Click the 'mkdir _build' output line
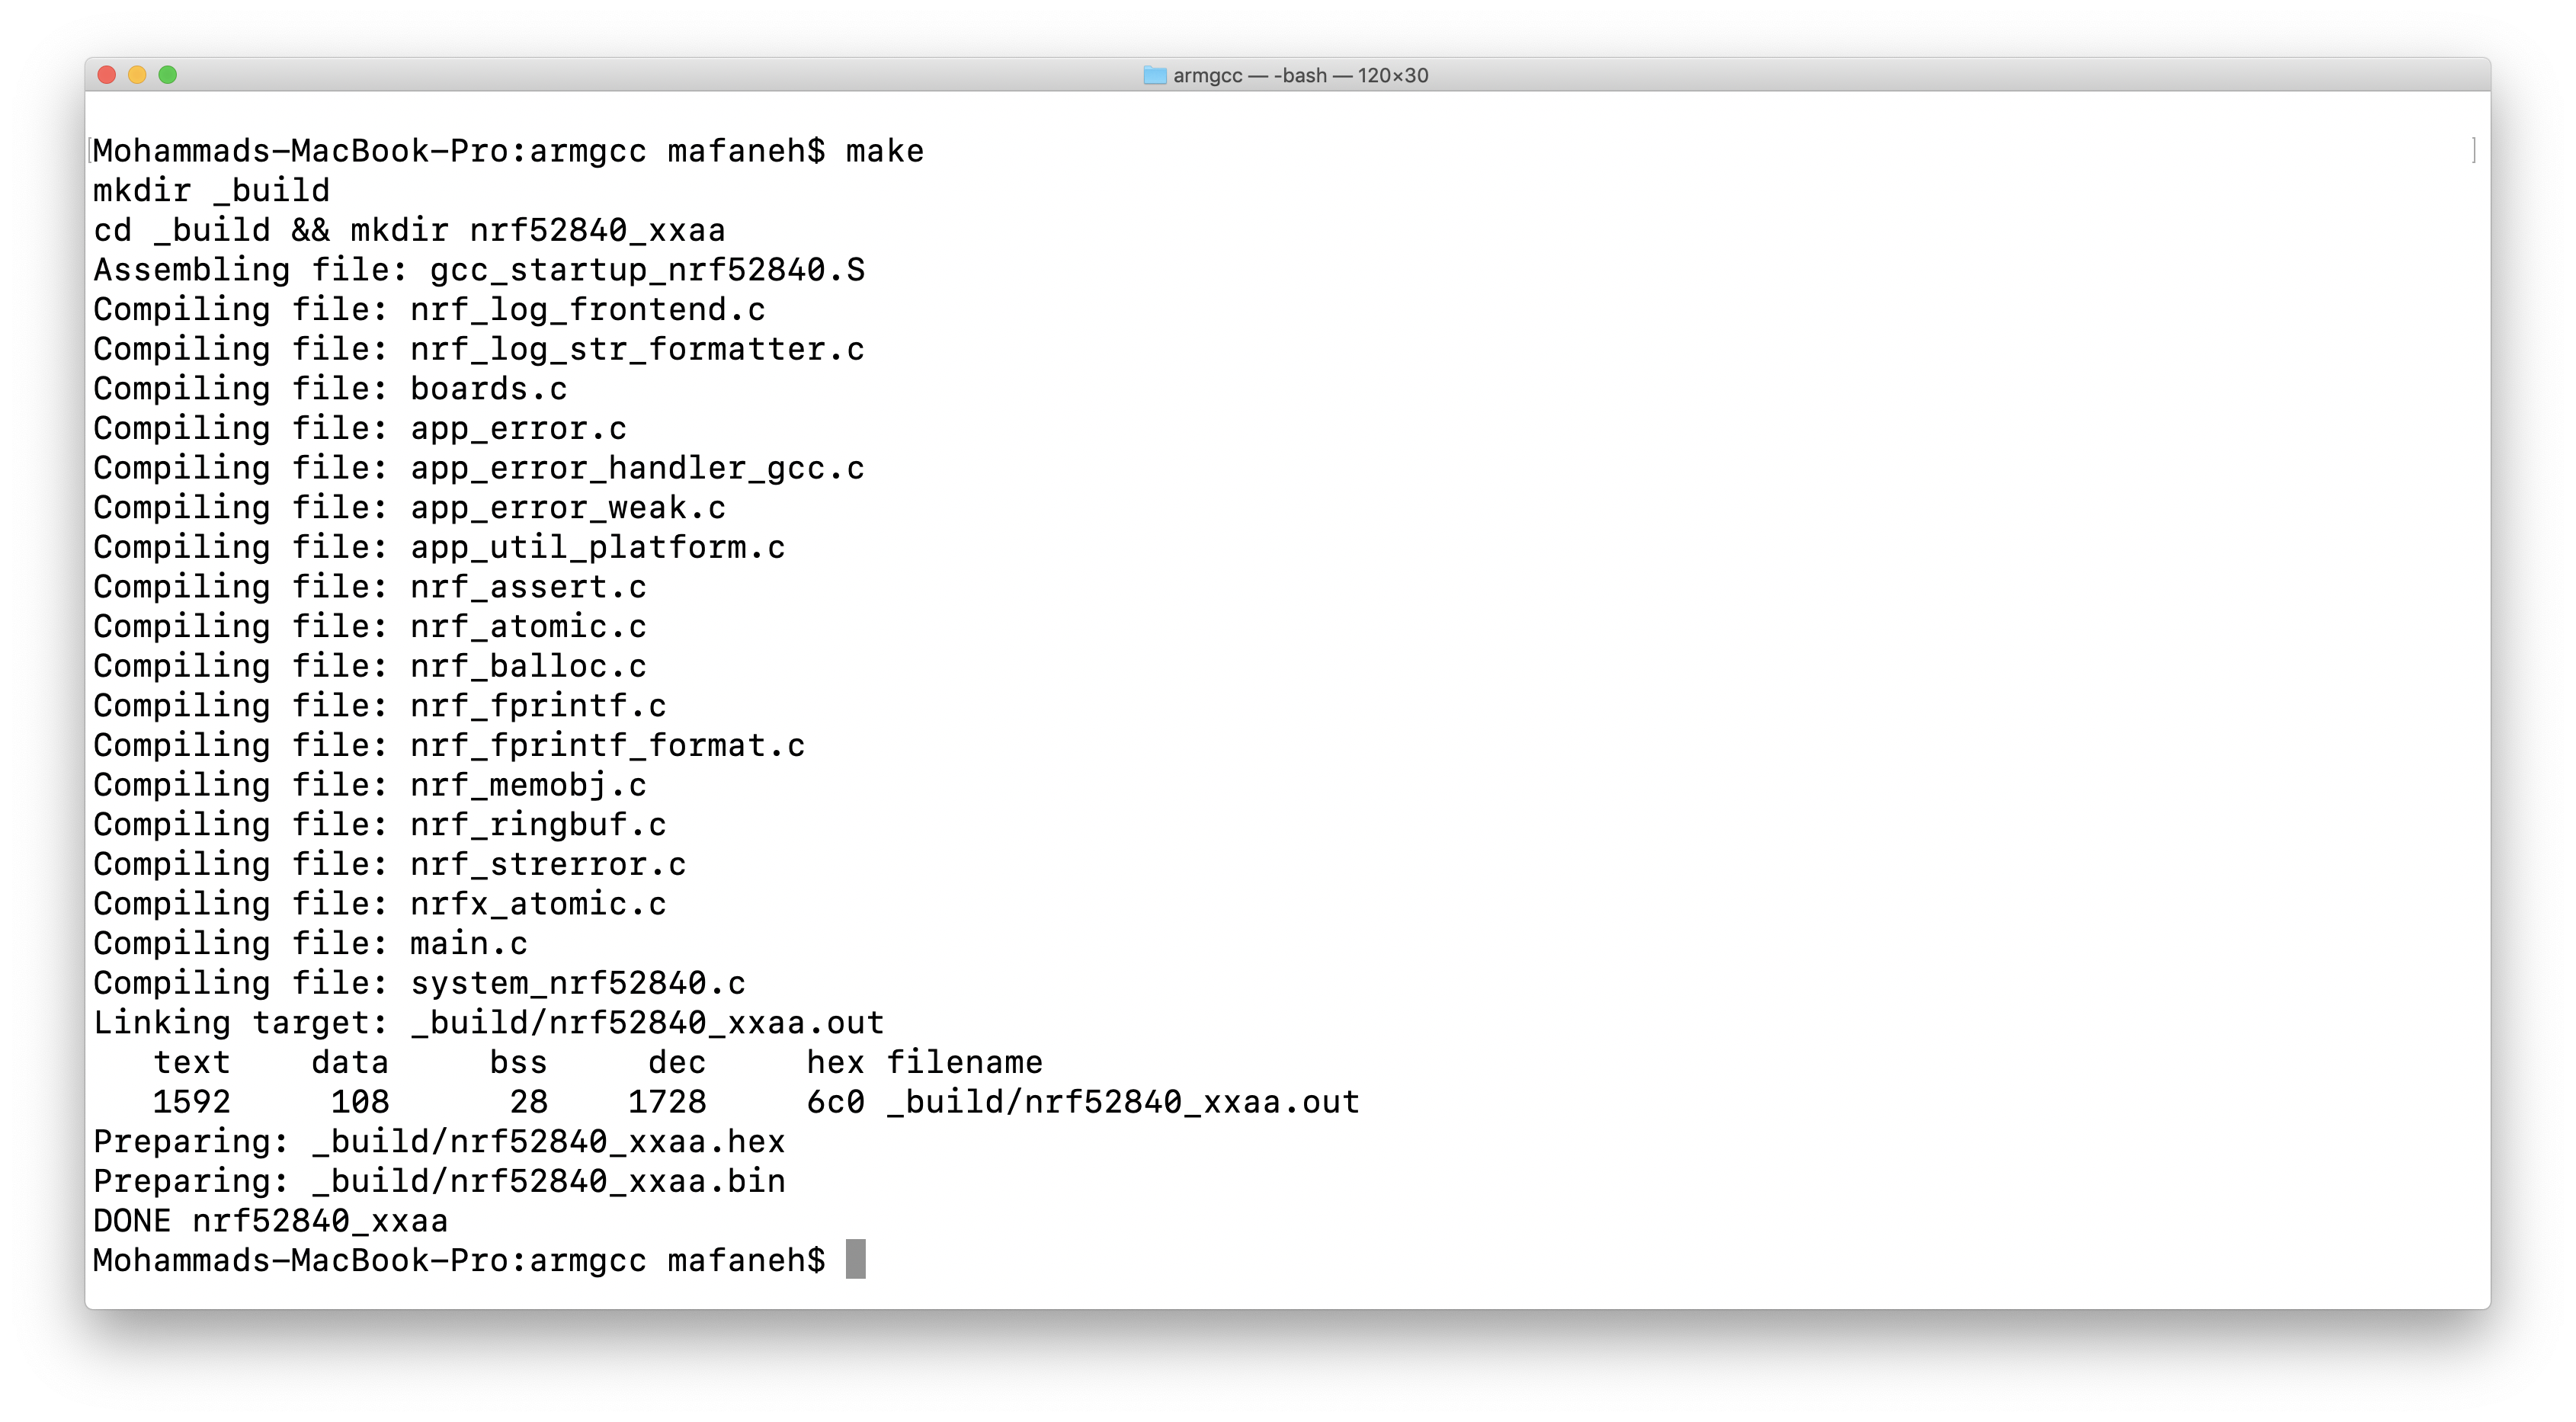The width and height of the screenshot is (2576, 1422). click(211, 190)
